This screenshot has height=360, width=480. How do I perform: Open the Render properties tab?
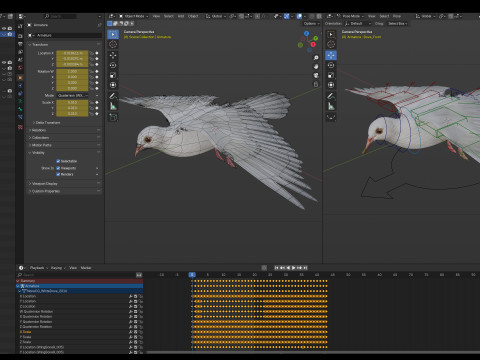point(20,36)
